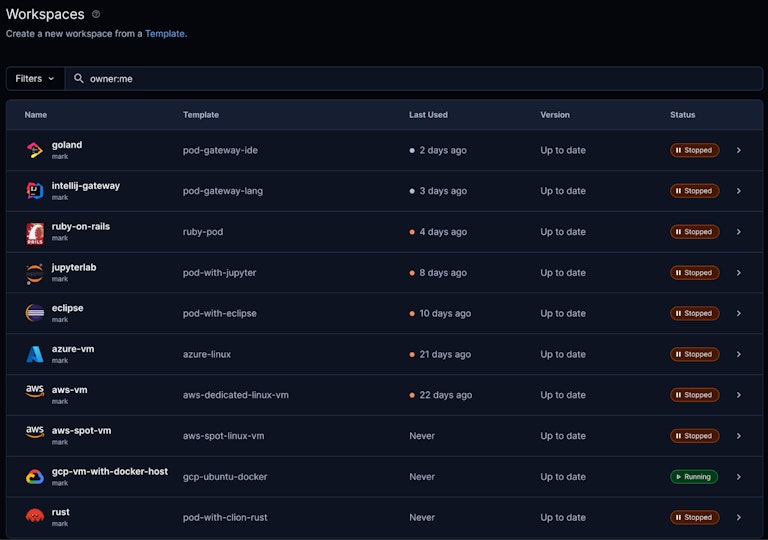Click the Jupyter logo icon
768x540 pixels.
coord(35,273)
